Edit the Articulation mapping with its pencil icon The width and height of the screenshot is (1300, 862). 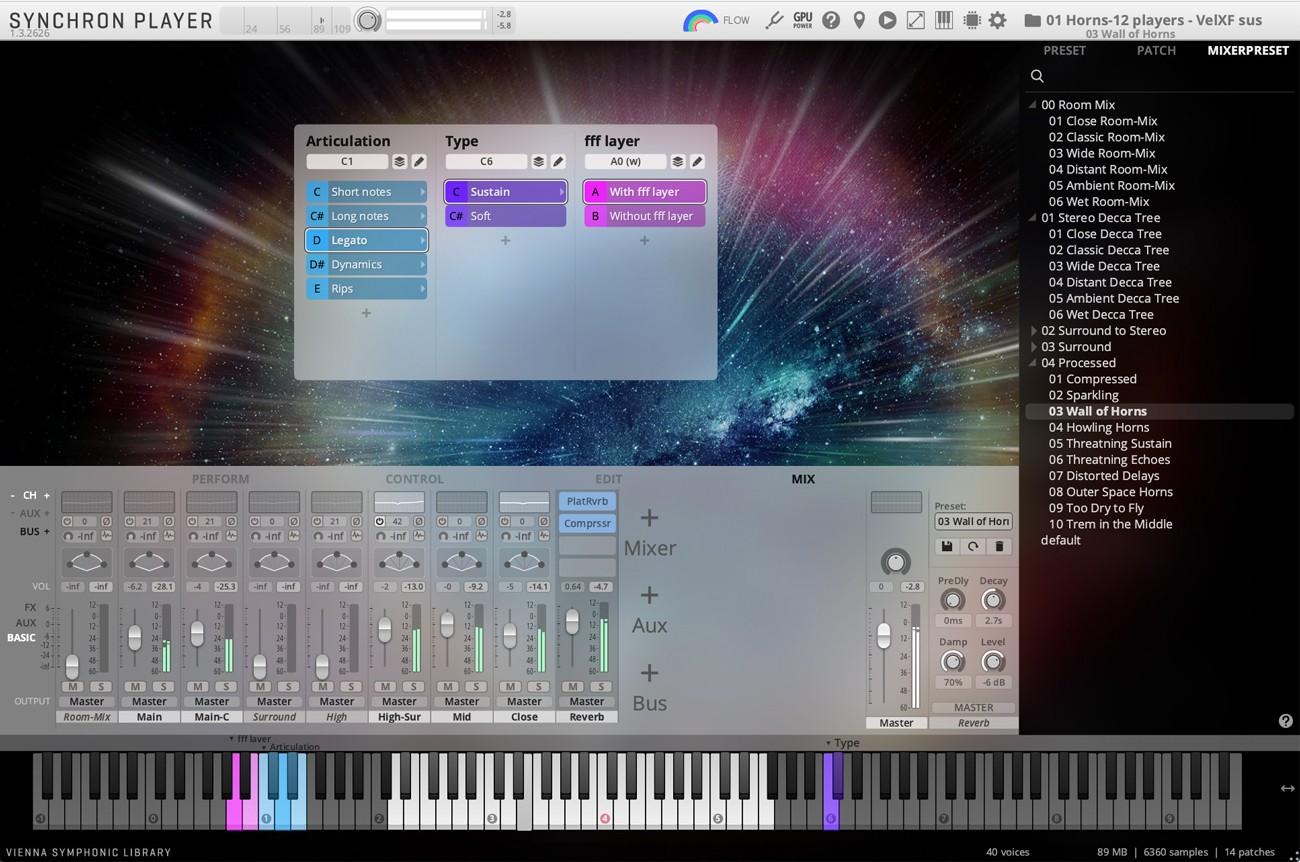click(x=419, y=161)
